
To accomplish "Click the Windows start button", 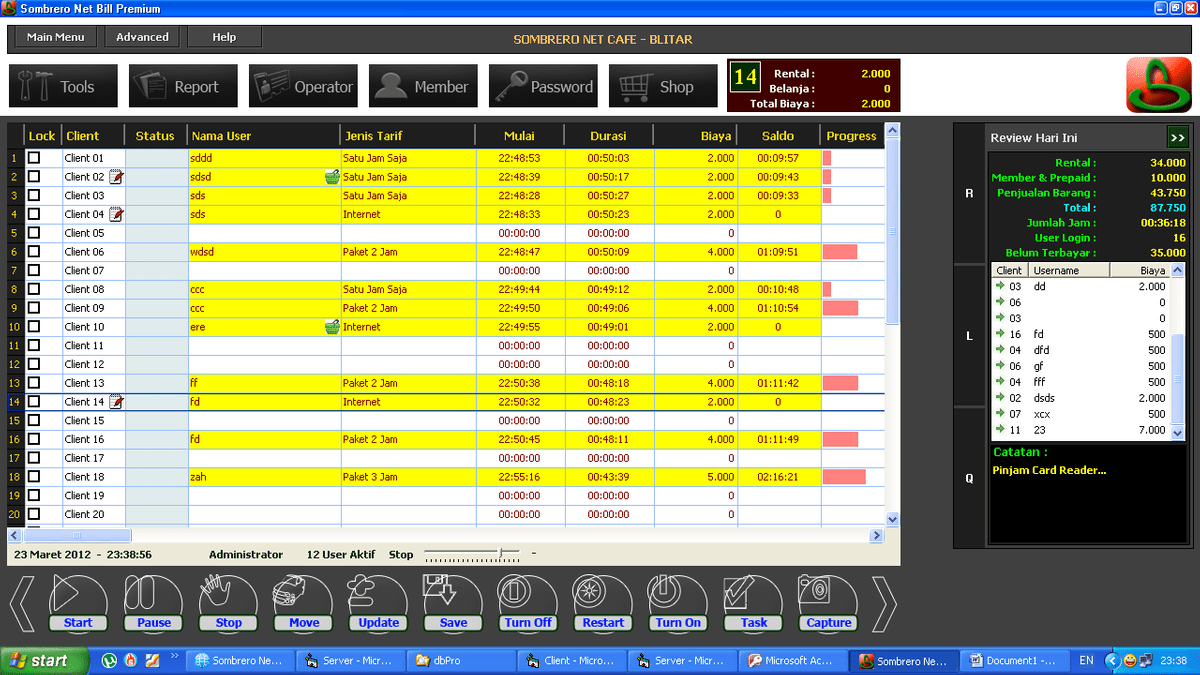I will tap(38, 661).
